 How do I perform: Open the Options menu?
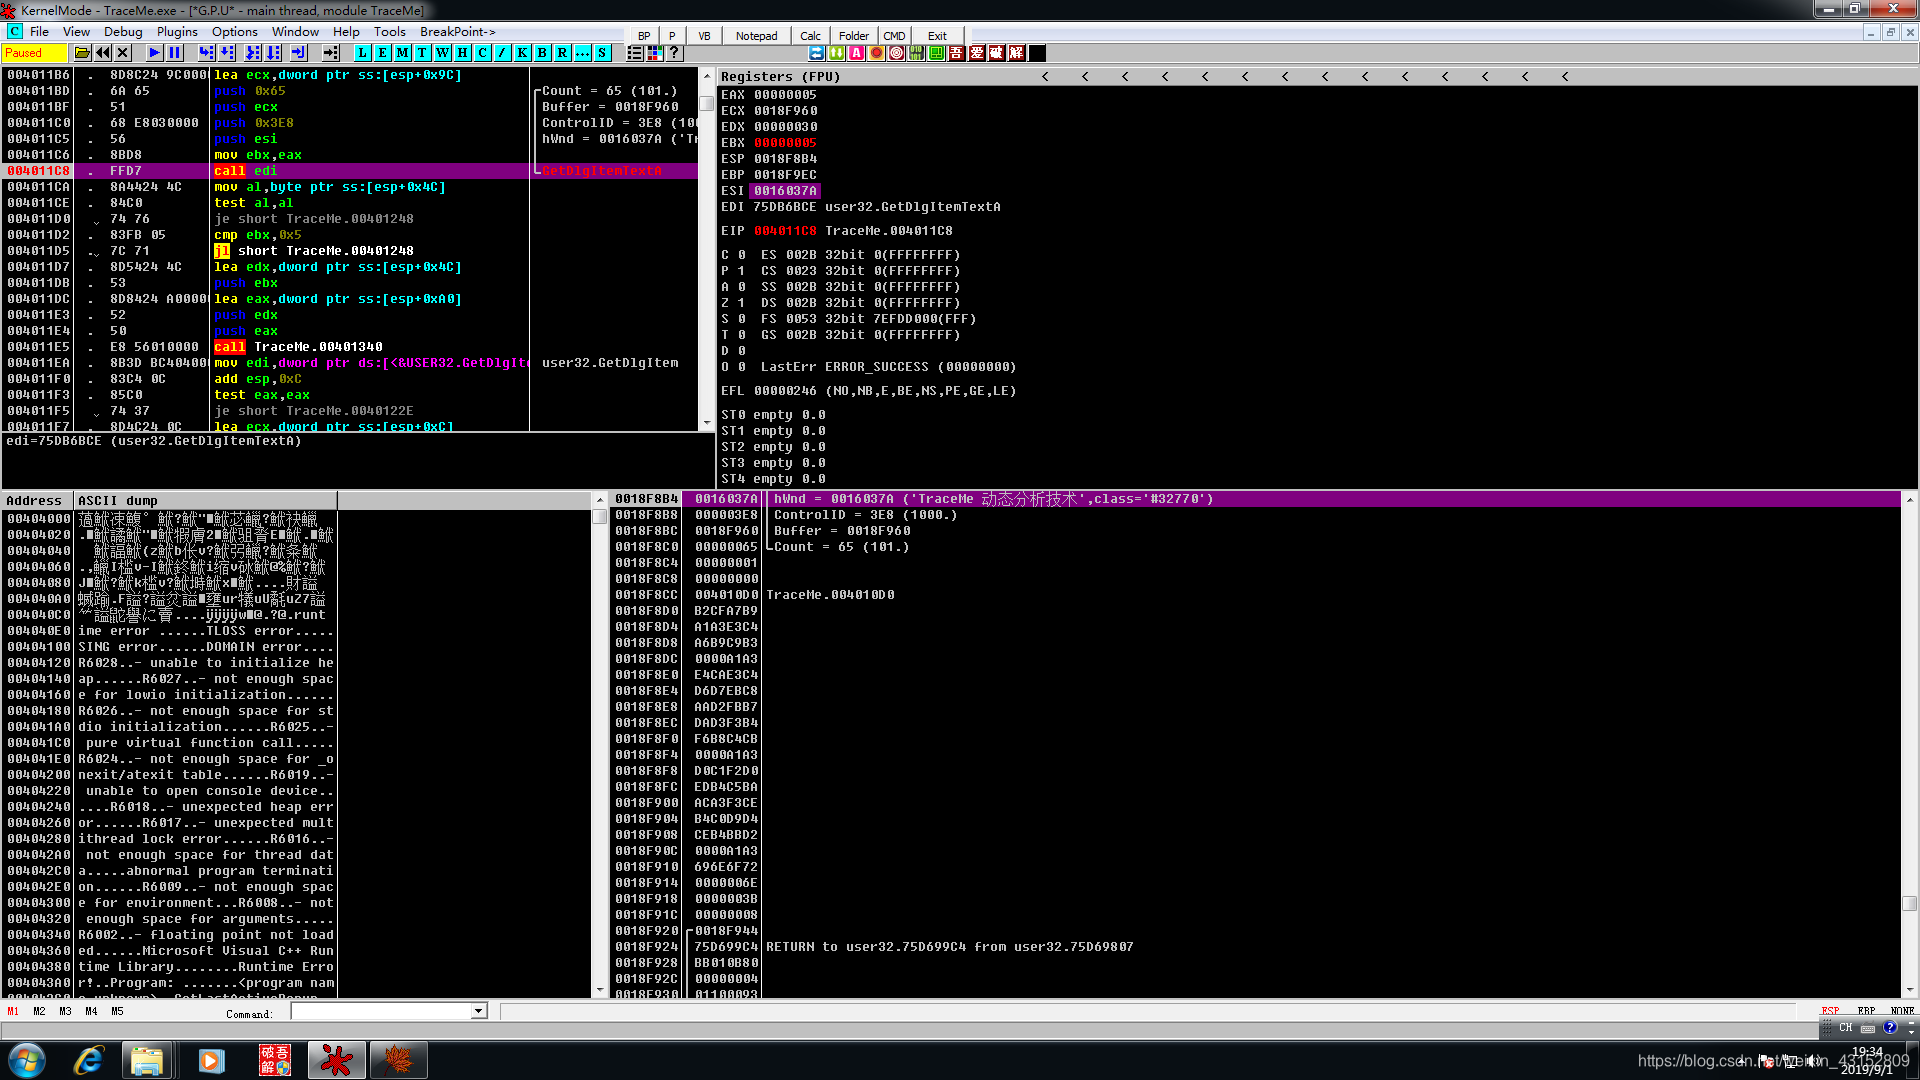point(235,32)
